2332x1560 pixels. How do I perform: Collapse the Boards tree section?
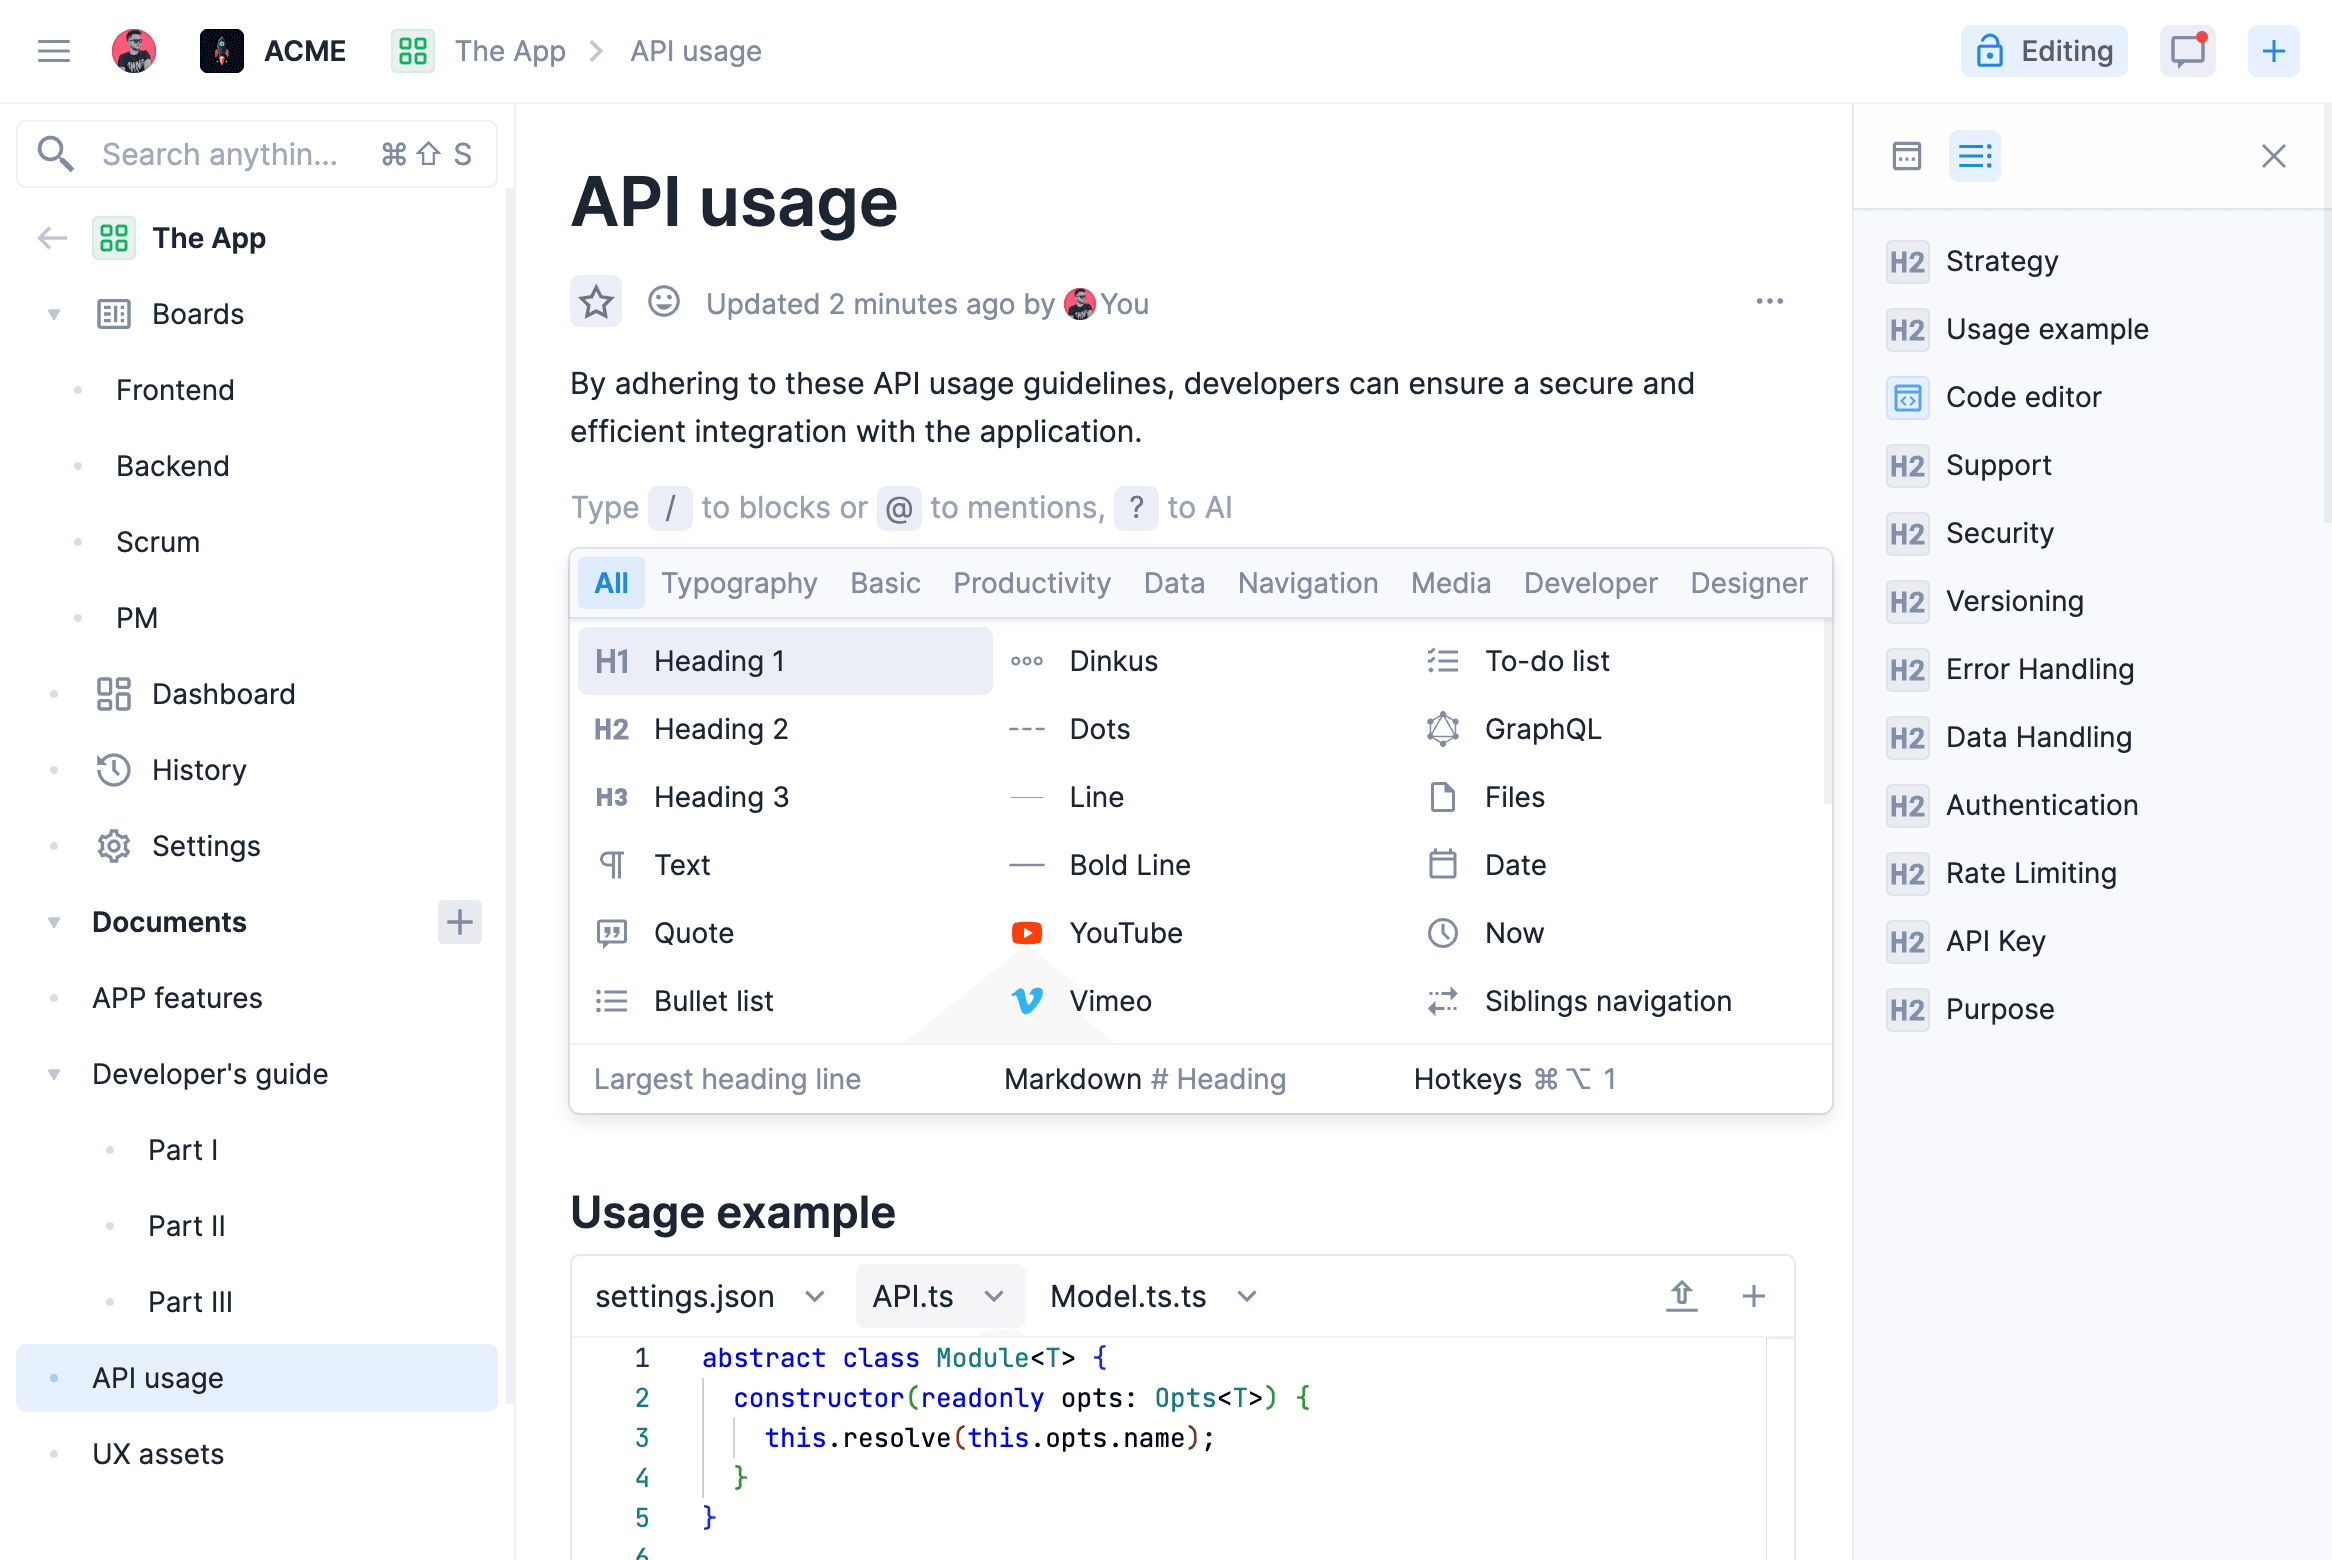pyautogui.click(x=54, y=314)
